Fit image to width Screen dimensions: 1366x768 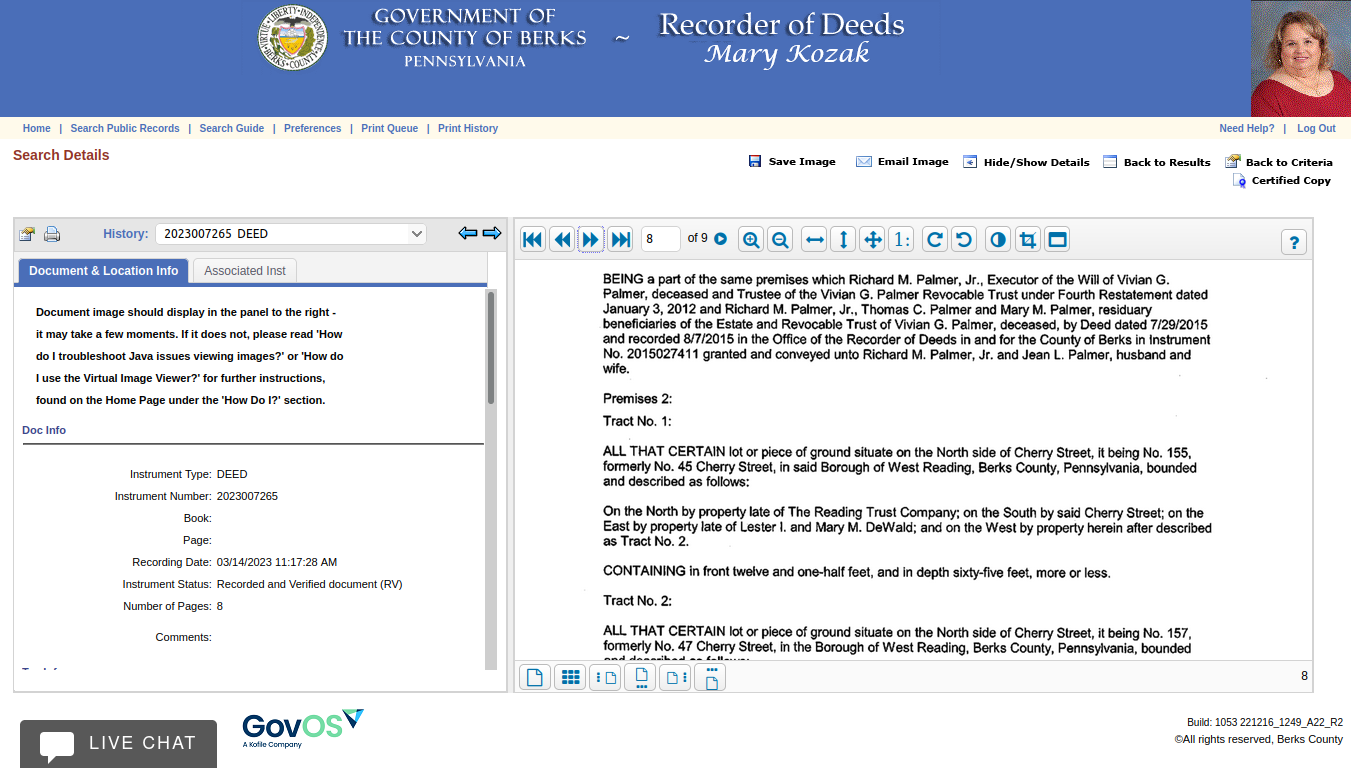pos(815,240)
